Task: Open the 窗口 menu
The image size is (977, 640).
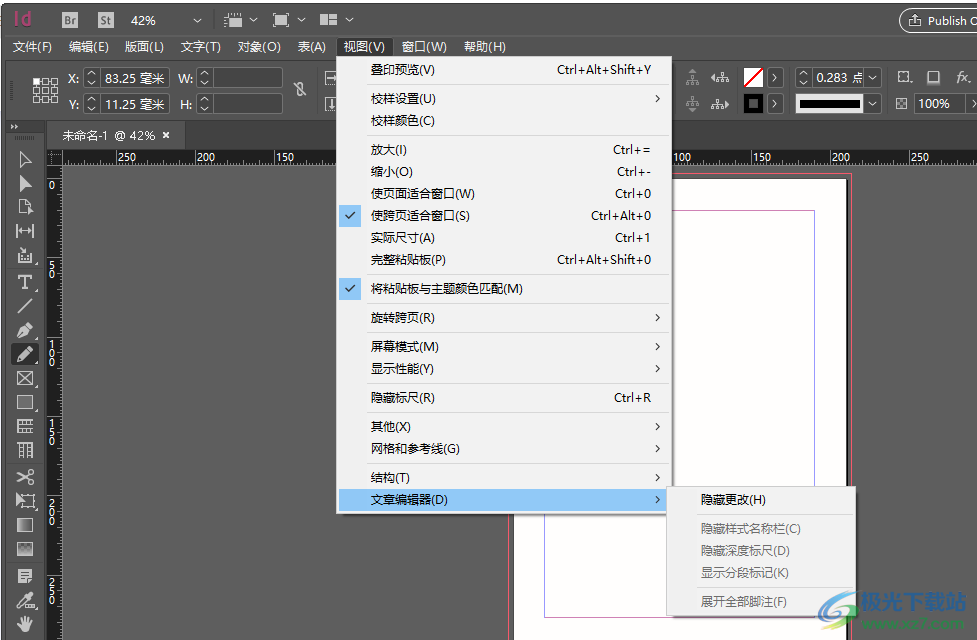Action: pos(423,46)
